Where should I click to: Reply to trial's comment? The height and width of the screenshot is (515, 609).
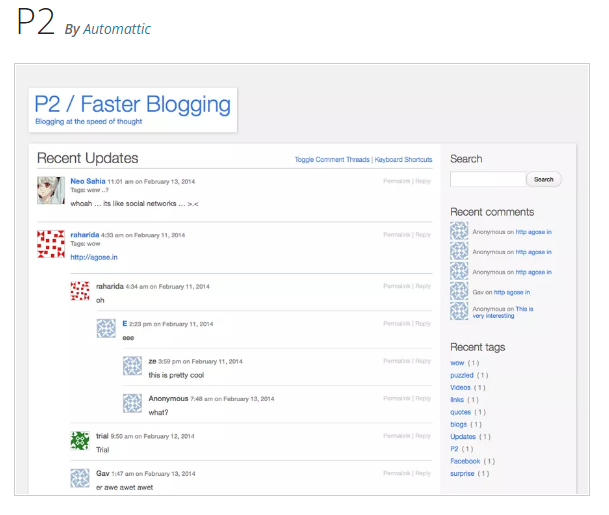[423, 436]
